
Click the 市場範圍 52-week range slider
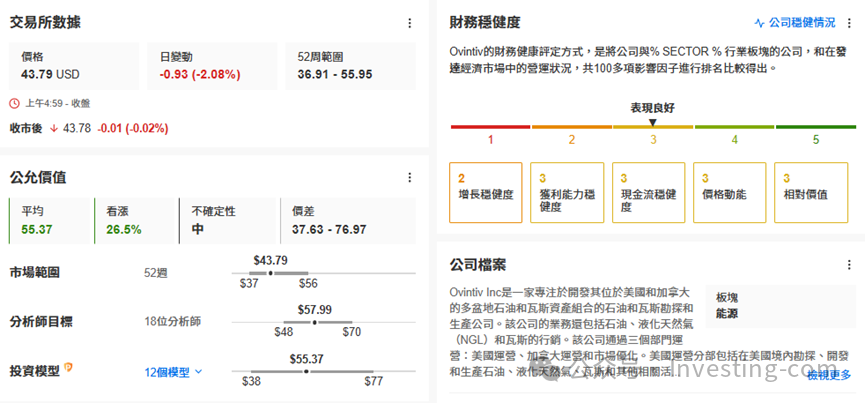coord(324,272)
